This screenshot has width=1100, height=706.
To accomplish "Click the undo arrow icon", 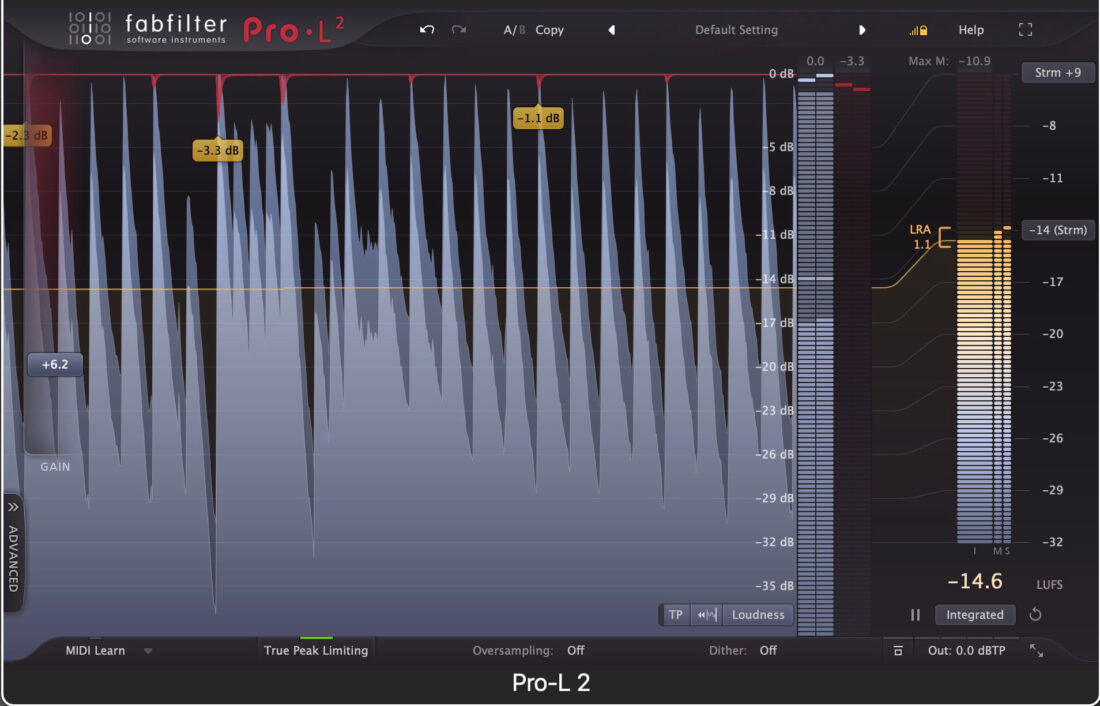I will click(427, 29).
